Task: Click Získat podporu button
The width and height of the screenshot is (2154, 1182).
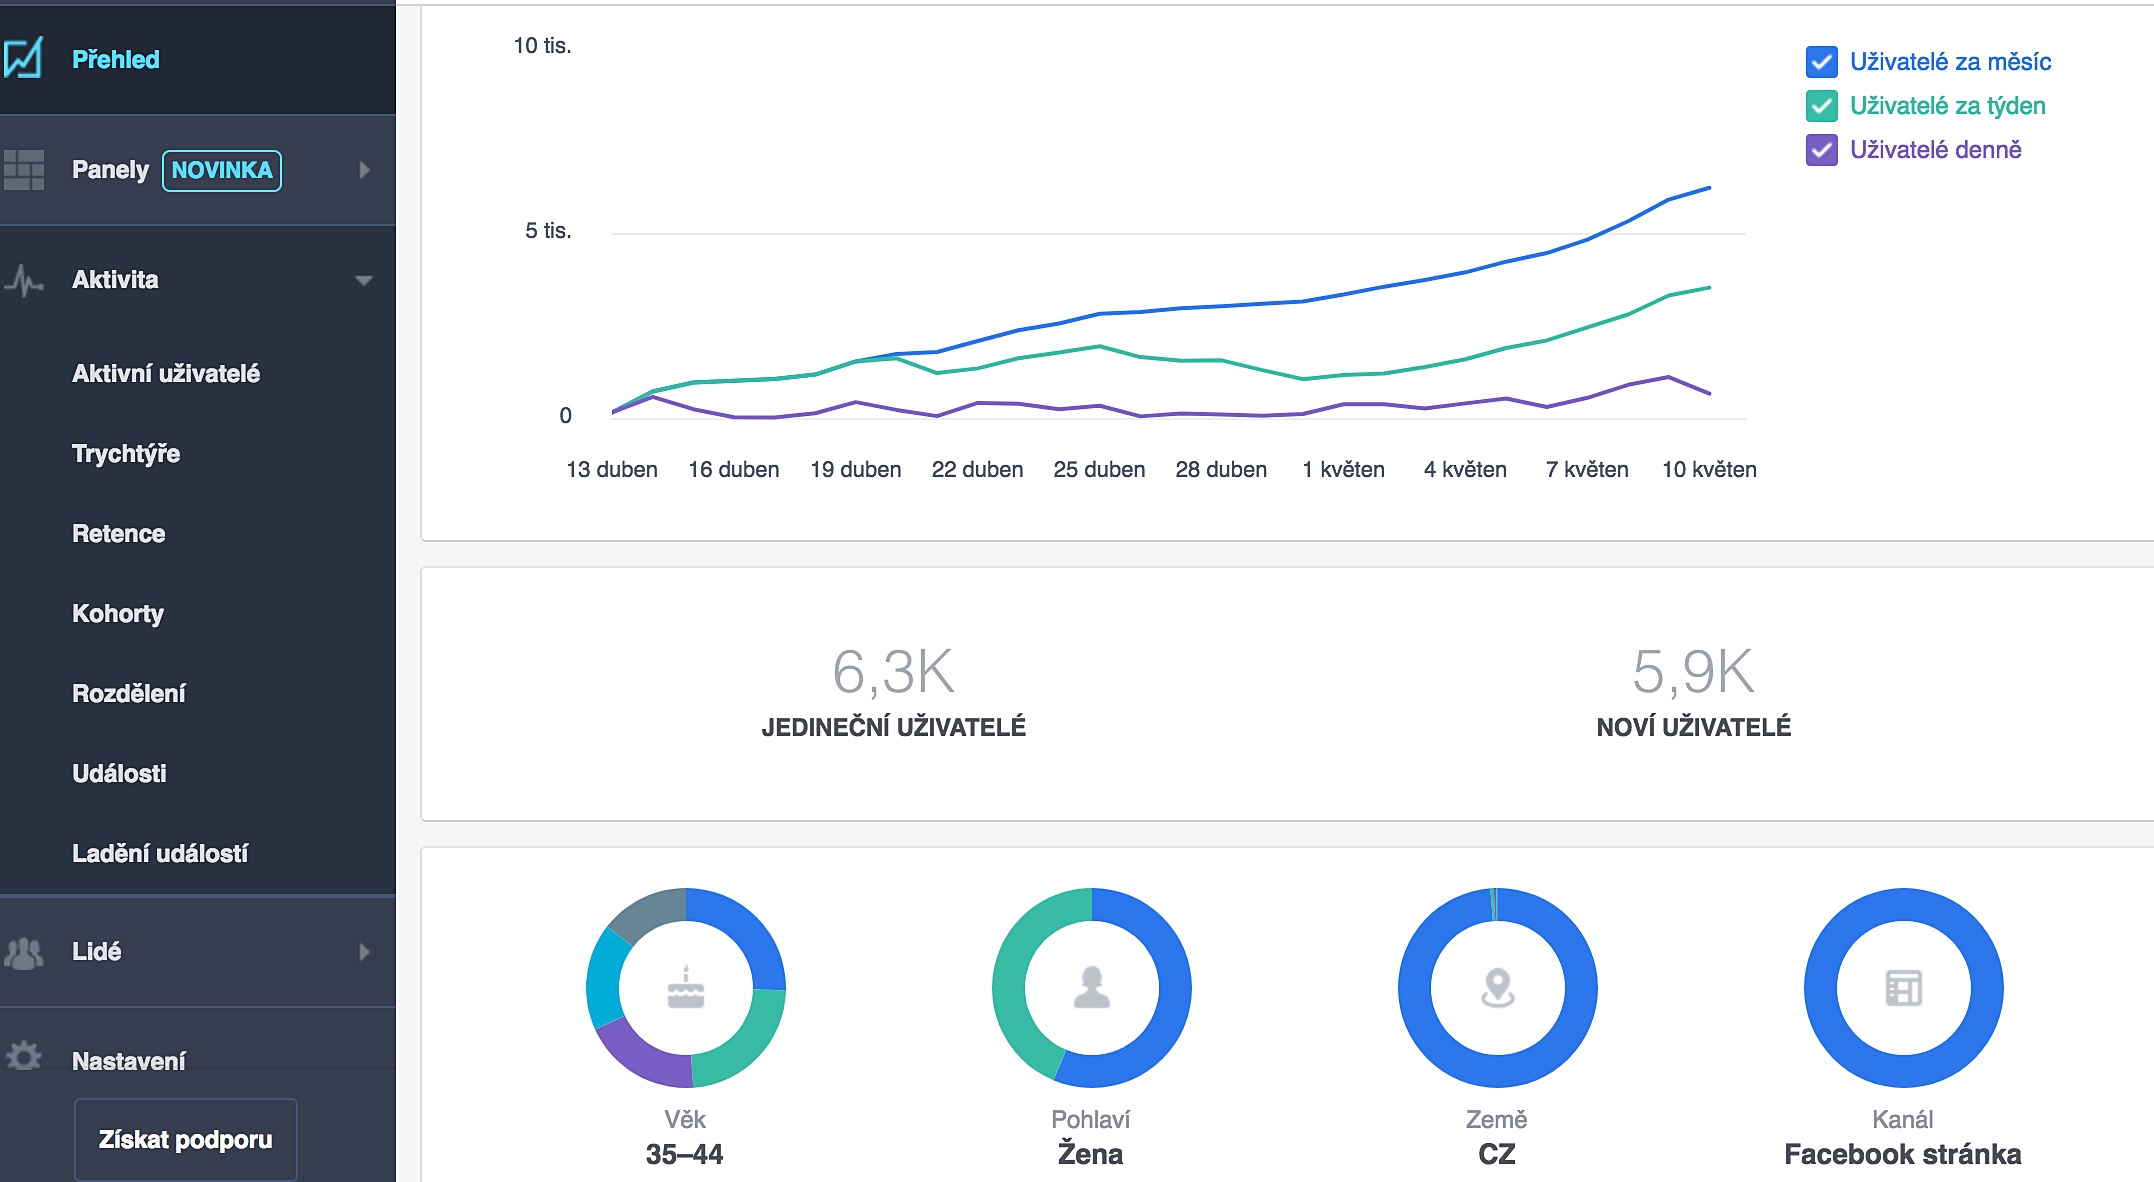Action: pyautogui.click(x=186, y=1140)
